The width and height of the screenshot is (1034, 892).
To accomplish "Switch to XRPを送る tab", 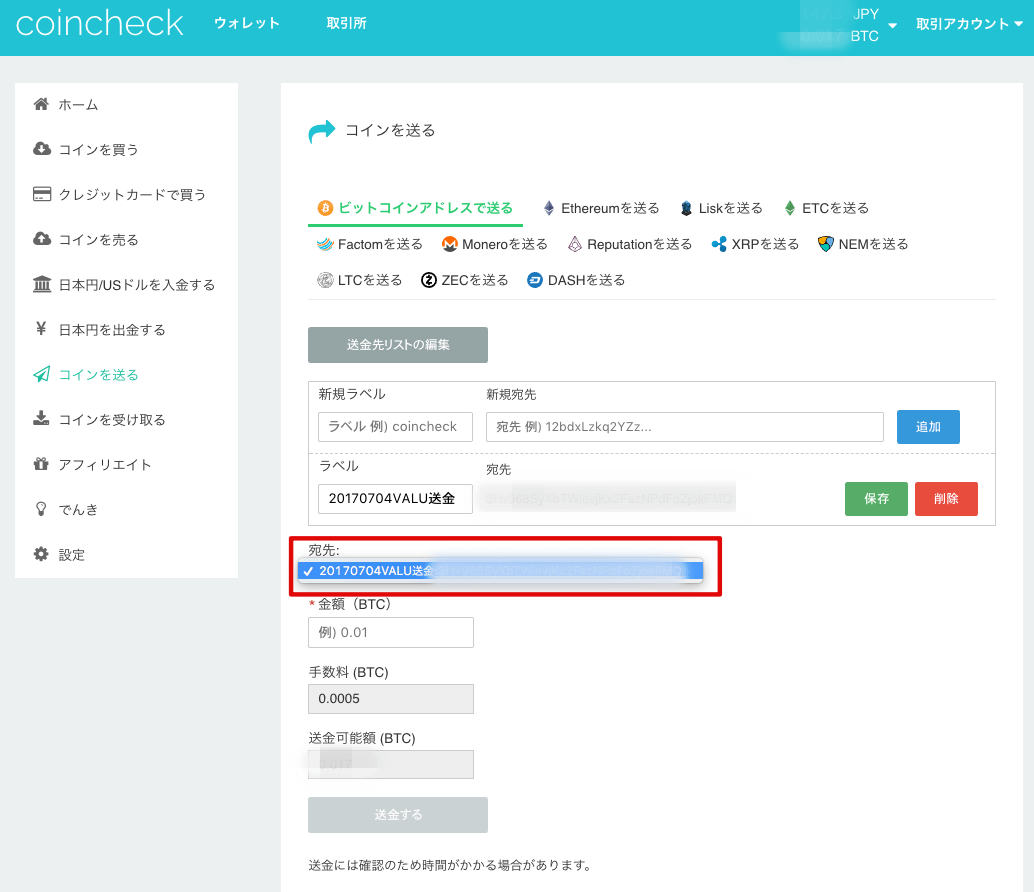I will click(x=755, y=245).
